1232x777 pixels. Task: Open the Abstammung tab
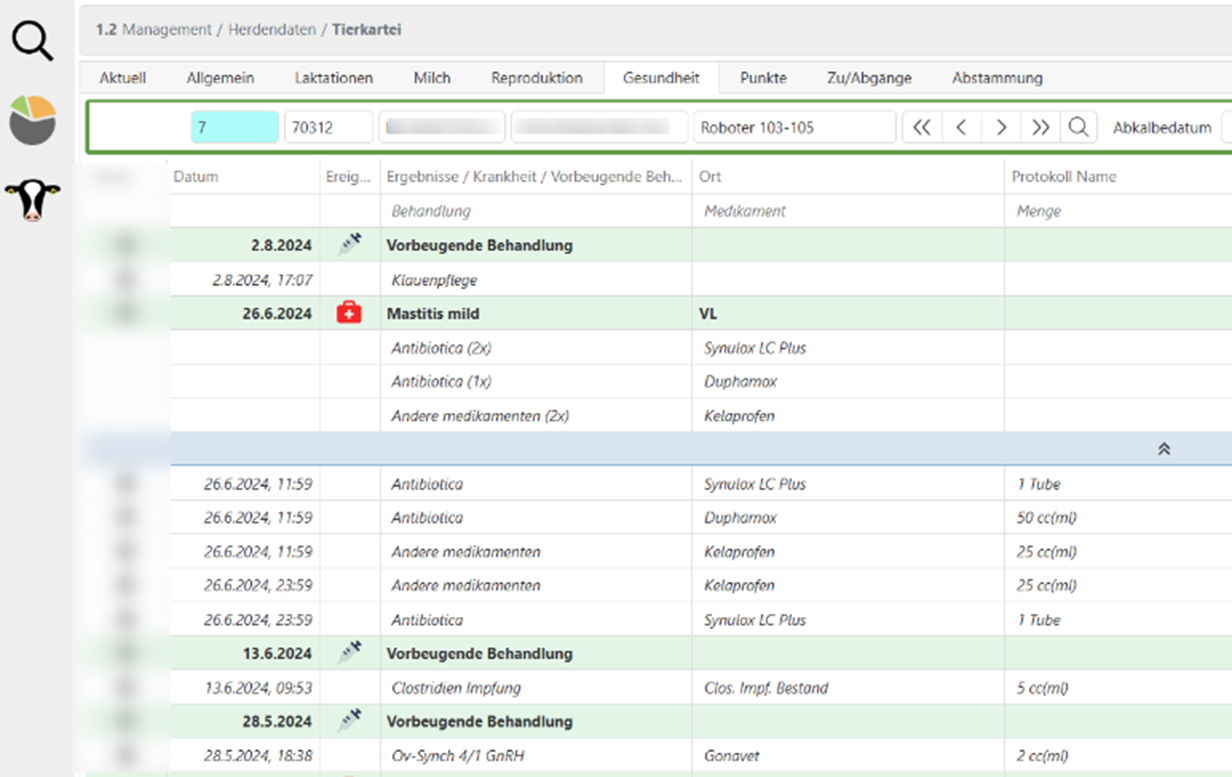click(997, 78)
